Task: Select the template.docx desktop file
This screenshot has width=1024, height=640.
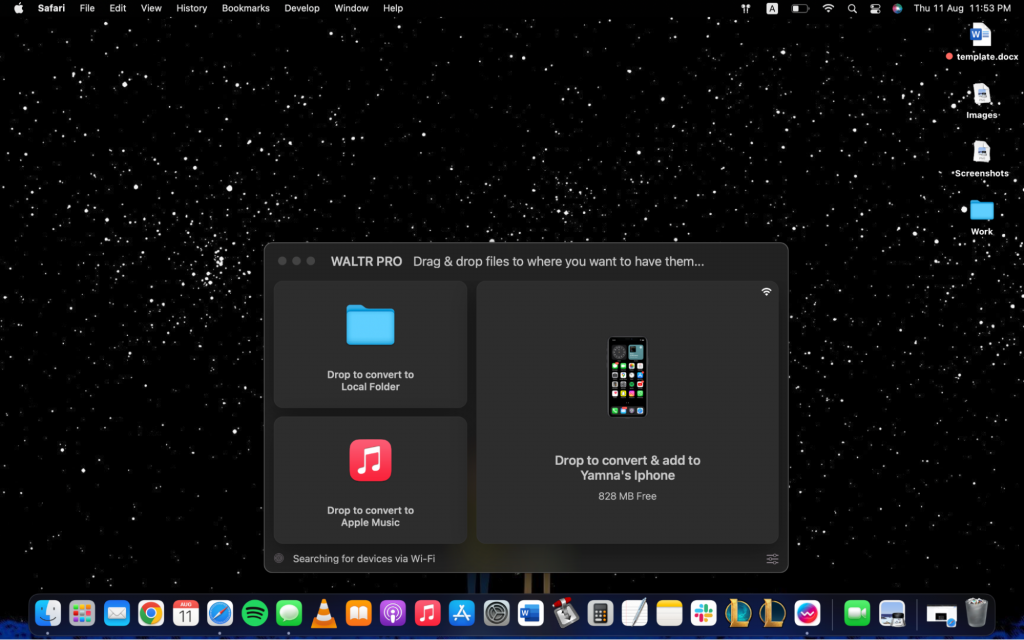Action: tap(981, 42)
